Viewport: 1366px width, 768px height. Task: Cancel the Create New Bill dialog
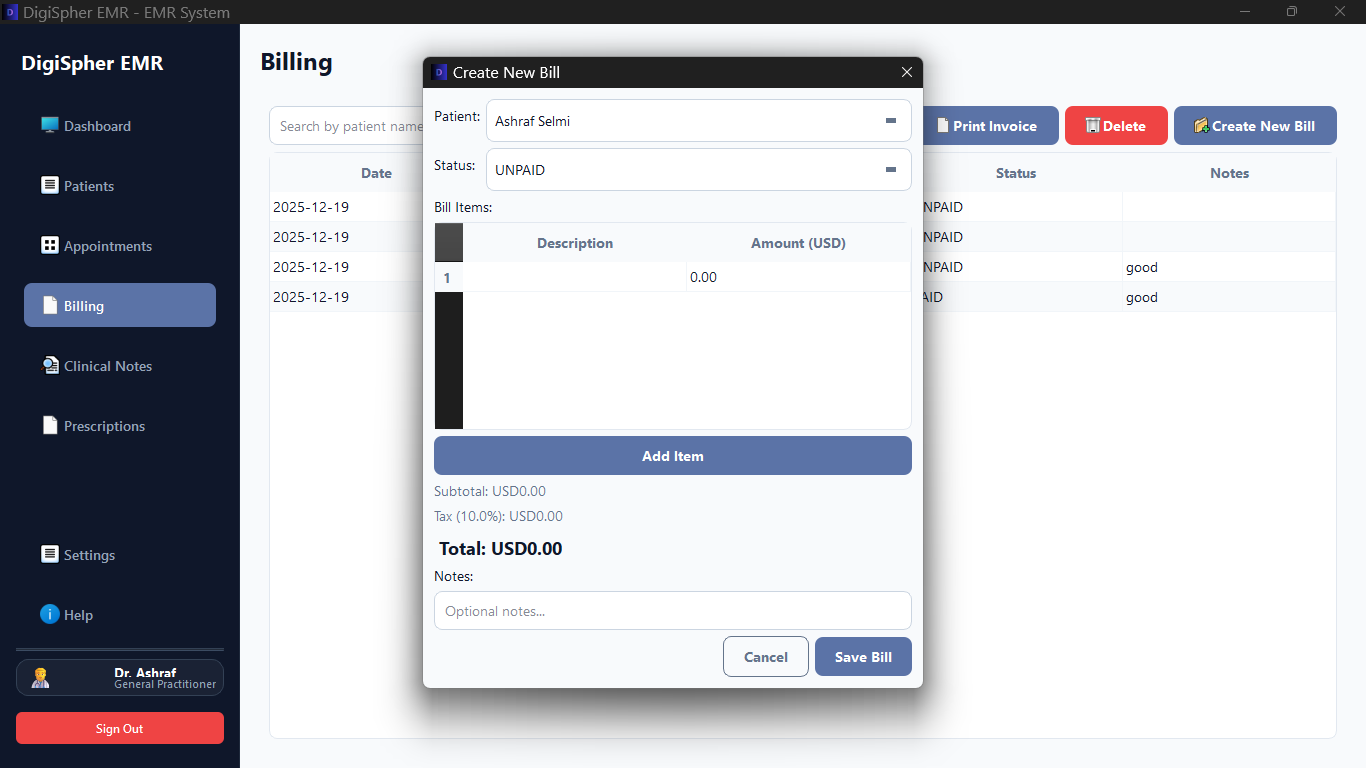pyautogui.click(x=765, y=656)
